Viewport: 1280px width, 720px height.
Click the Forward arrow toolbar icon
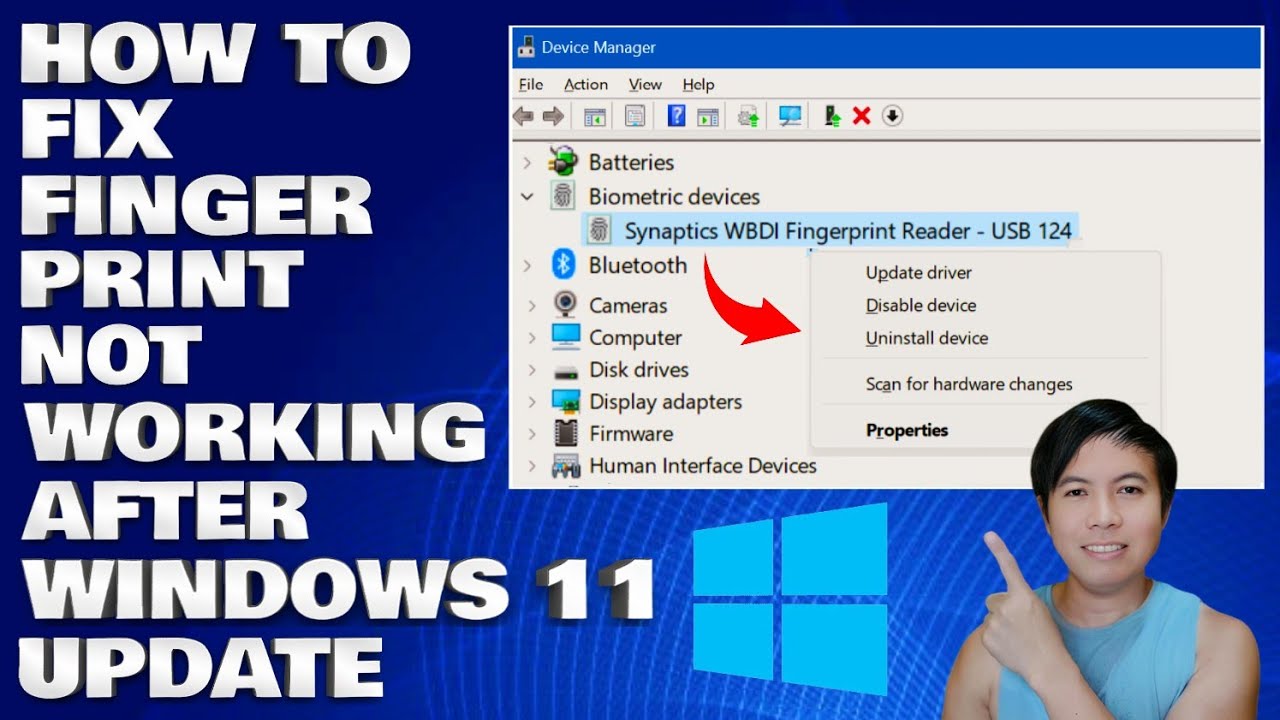click(553, 117)
